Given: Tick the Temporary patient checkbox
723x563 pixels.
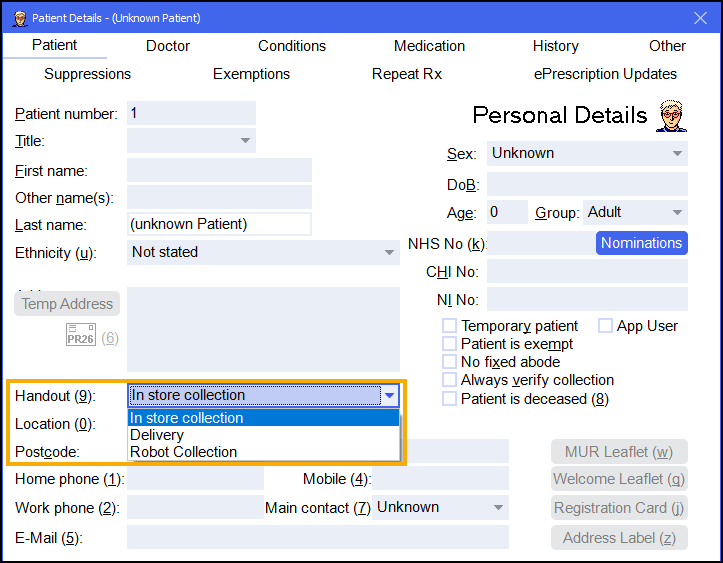Looking at the screenshot, I should pyautogui.click(x=450, y=326).
